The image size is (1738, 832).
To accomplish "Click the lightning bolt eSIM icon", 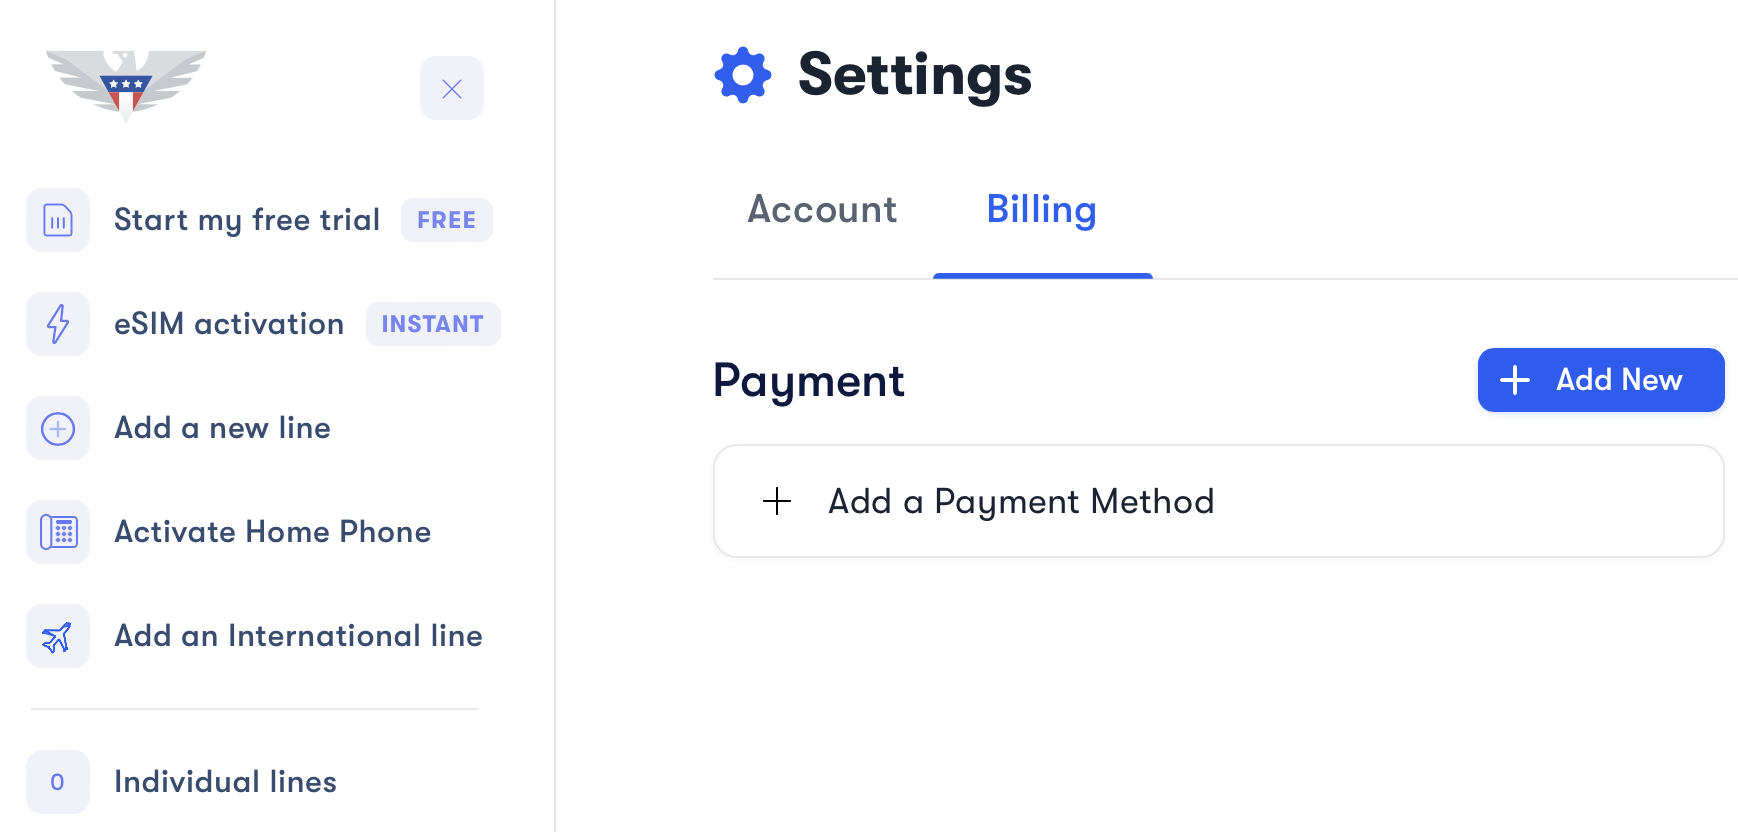I will tap(58, 324).
